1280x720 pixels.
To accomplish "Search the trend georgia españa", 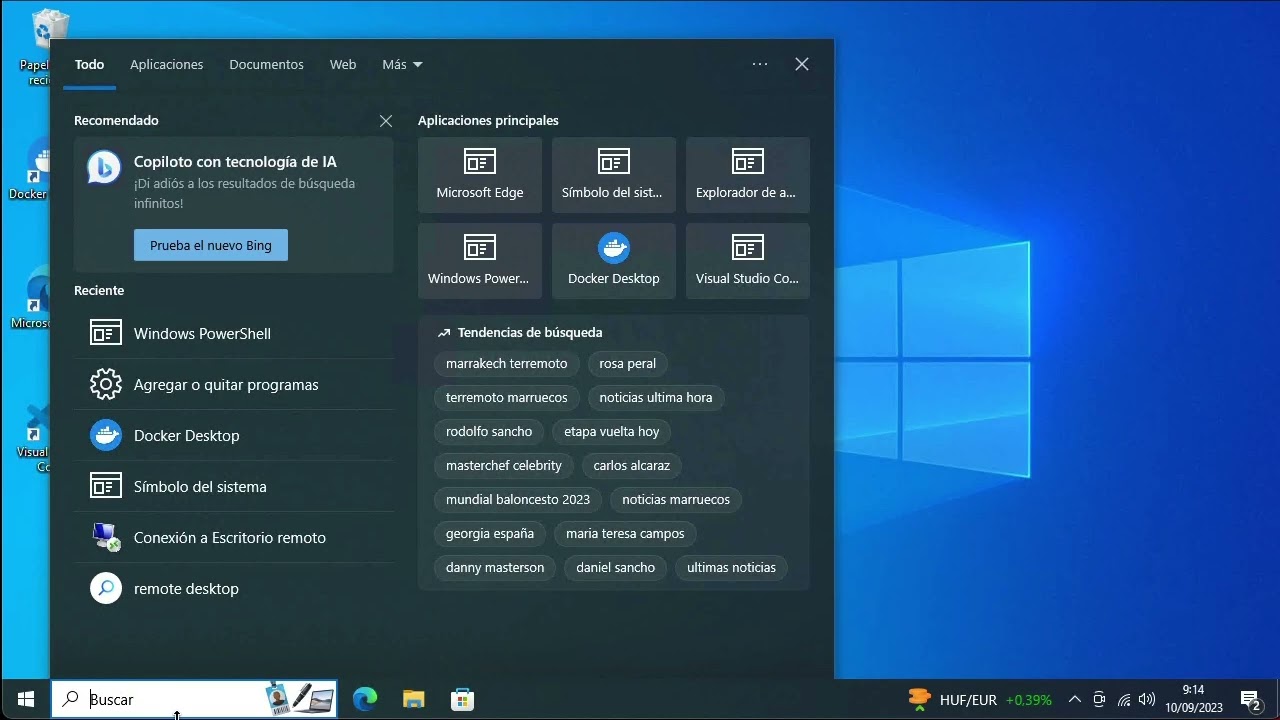I will 490,533.
